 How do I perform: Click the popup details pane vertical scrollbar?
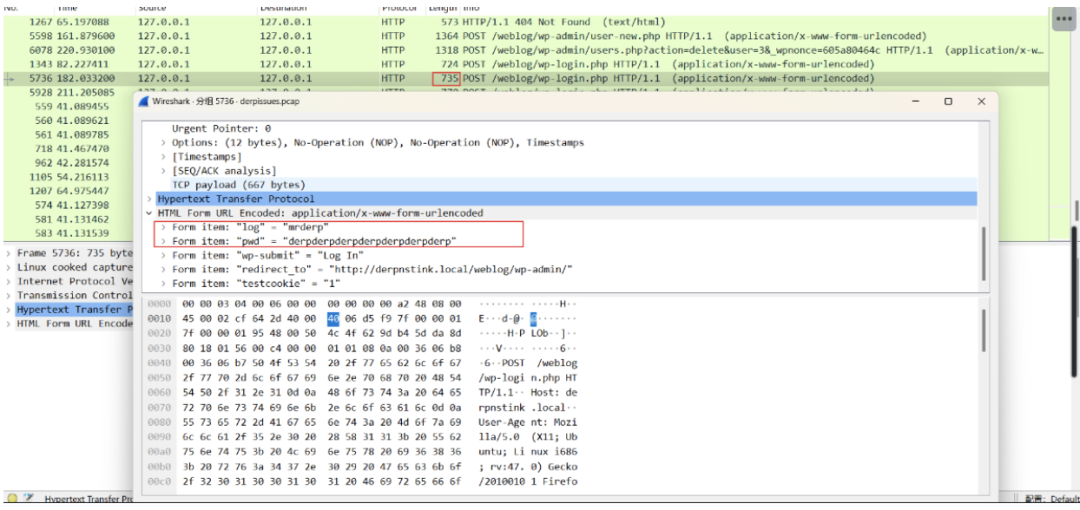coord(982,252)
